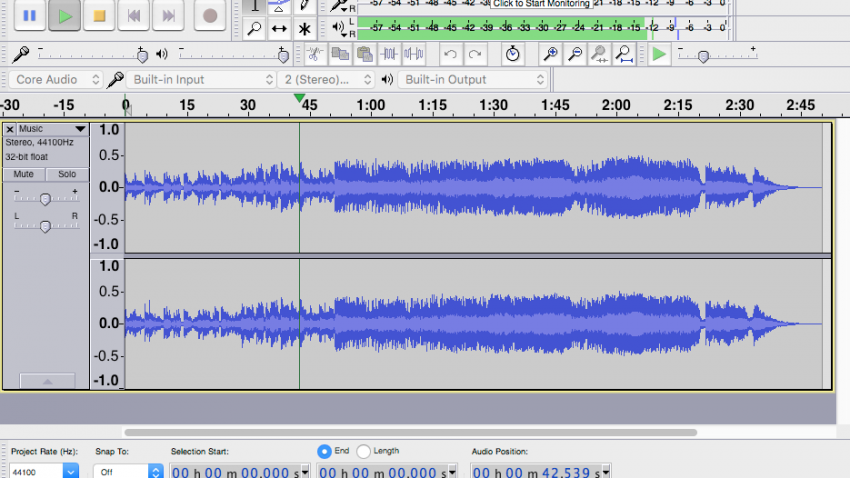Viewport: 850px width, 478px height.
Task: Fit entire project in window
Action: tap(624, 54)
